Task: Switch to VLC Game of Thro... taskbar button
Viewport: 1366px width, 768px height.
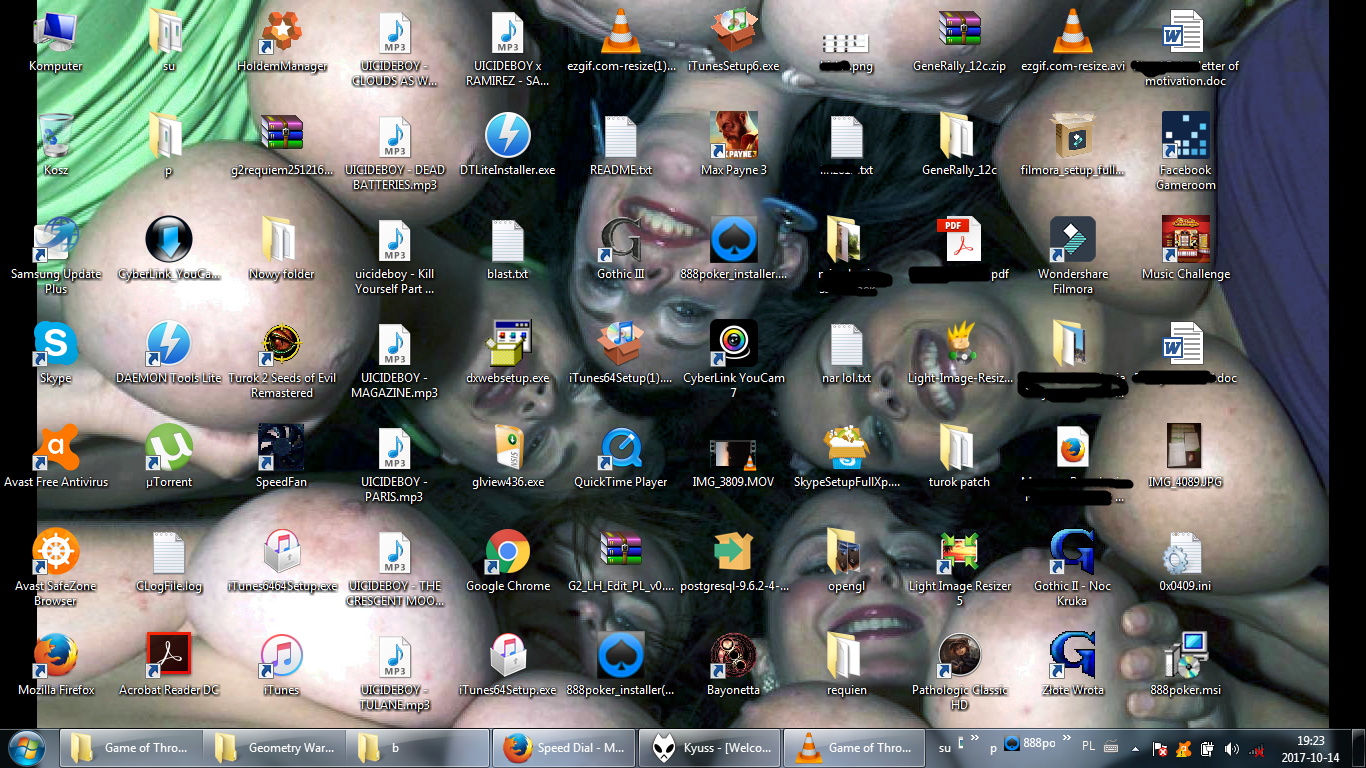Action: click(x=852, y=748)
